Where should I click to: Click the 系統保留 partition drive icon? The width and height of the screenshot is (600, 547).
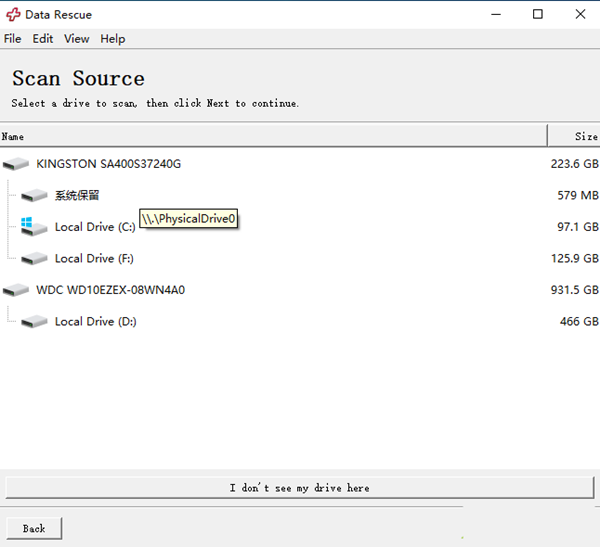click(x=34, y=195)
